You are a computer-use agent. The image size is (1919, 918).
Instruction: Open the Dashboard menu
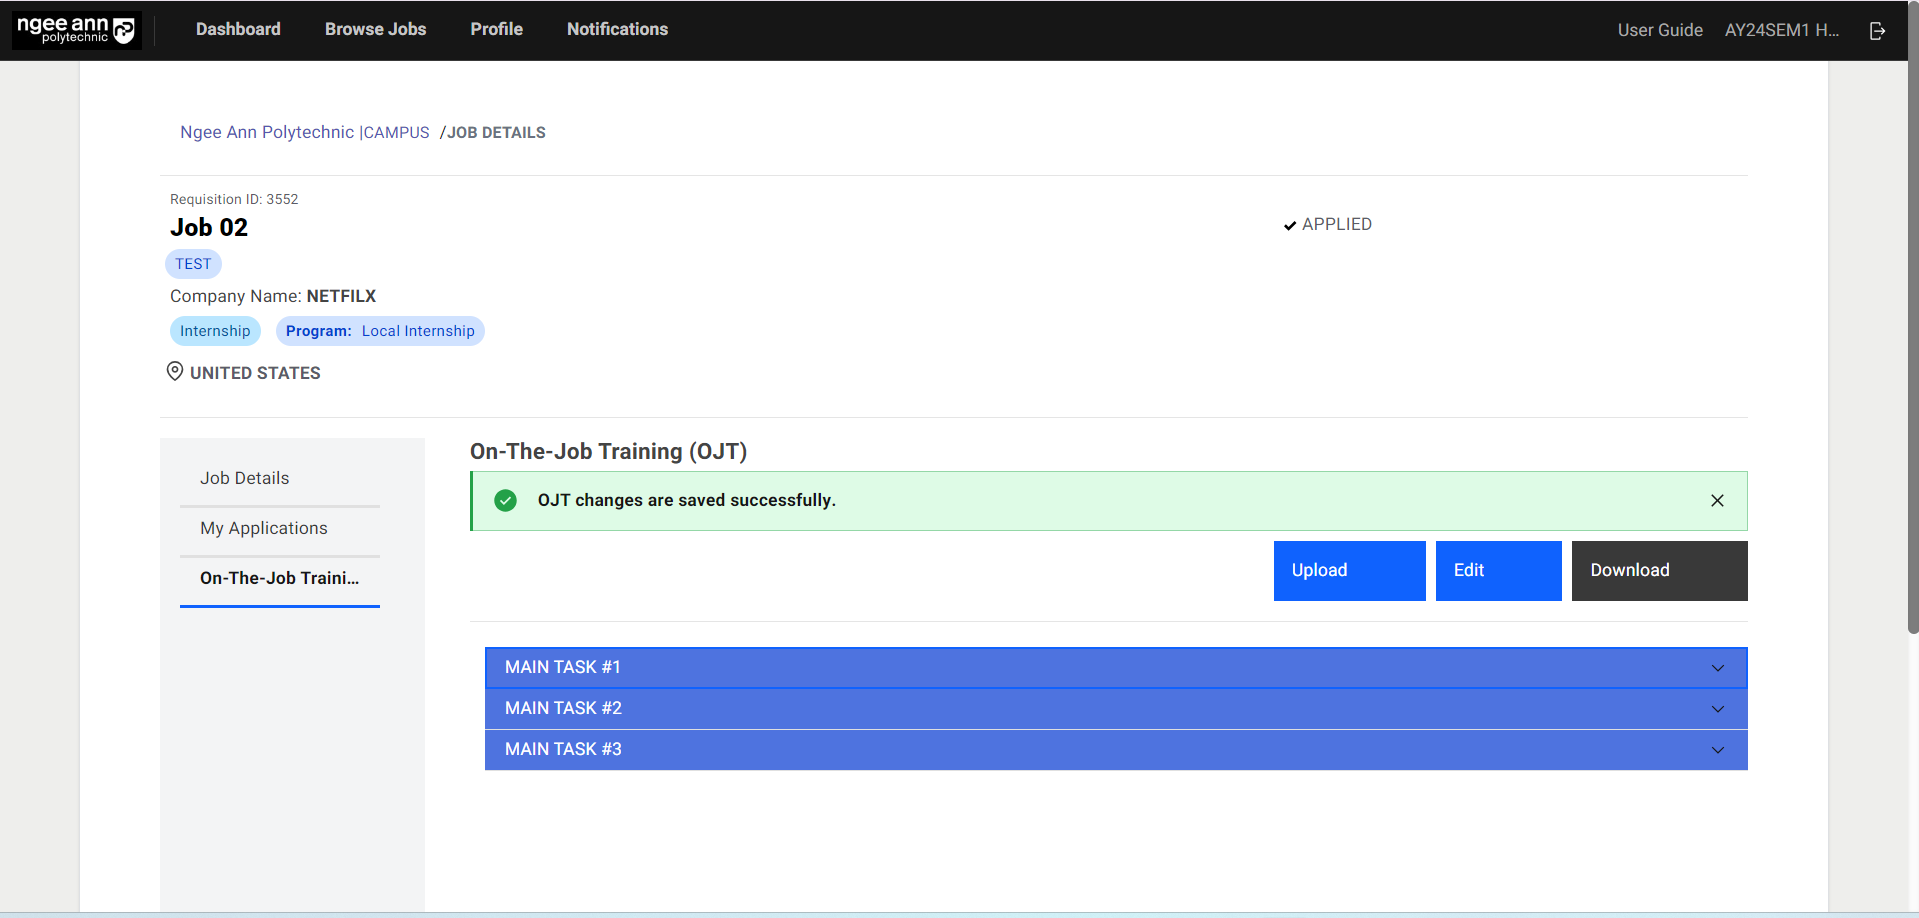point(238,30)
